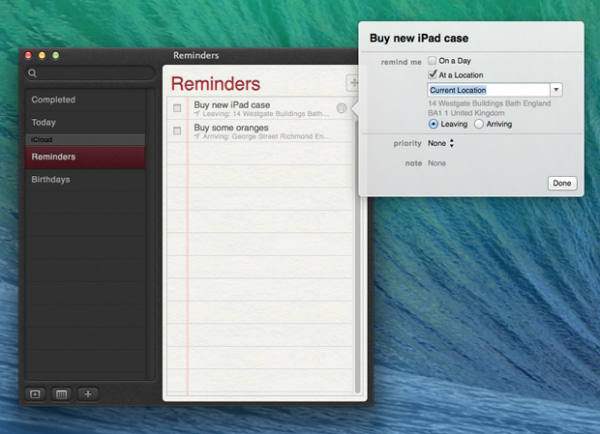Click Leaving: 14 Westgate Buildings Bath subtitle
Image resolution: width=600 pixels, height=434 pixels.
(266, 114)
